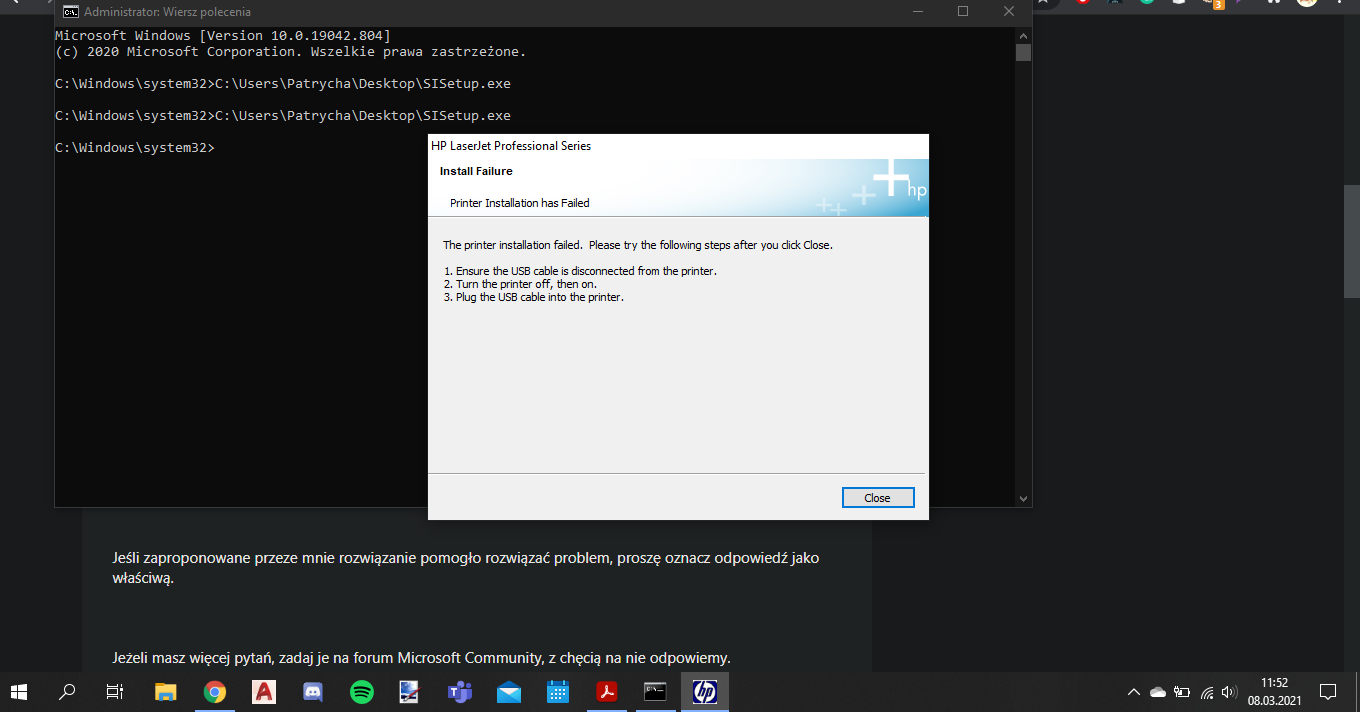Click the browser page vertical scrollbar thumb
1360x712 pixels.
(1352, 241)
